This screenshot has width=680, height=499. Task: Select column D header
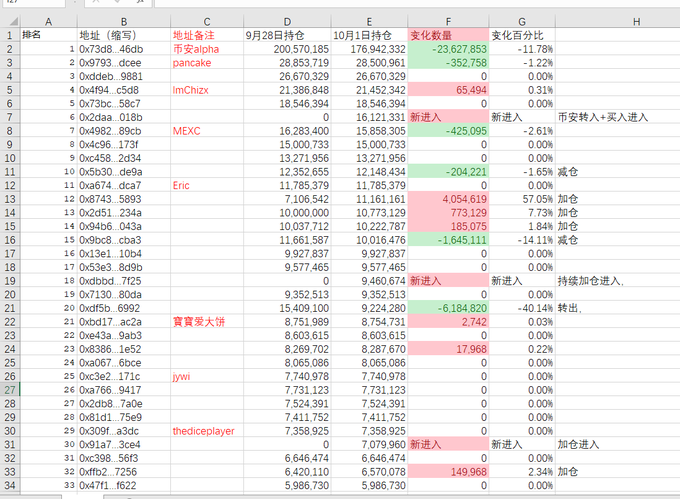click(287, 21)
